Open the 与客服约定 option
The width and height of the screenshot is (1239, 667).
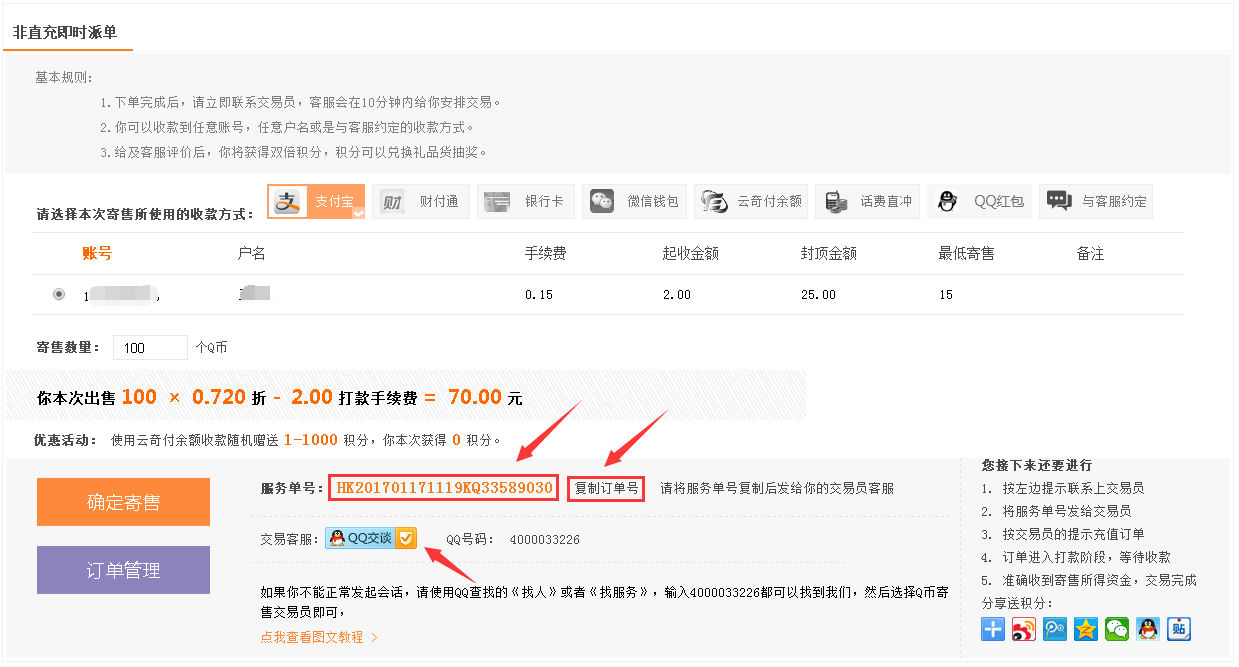tap(1096, 201)
